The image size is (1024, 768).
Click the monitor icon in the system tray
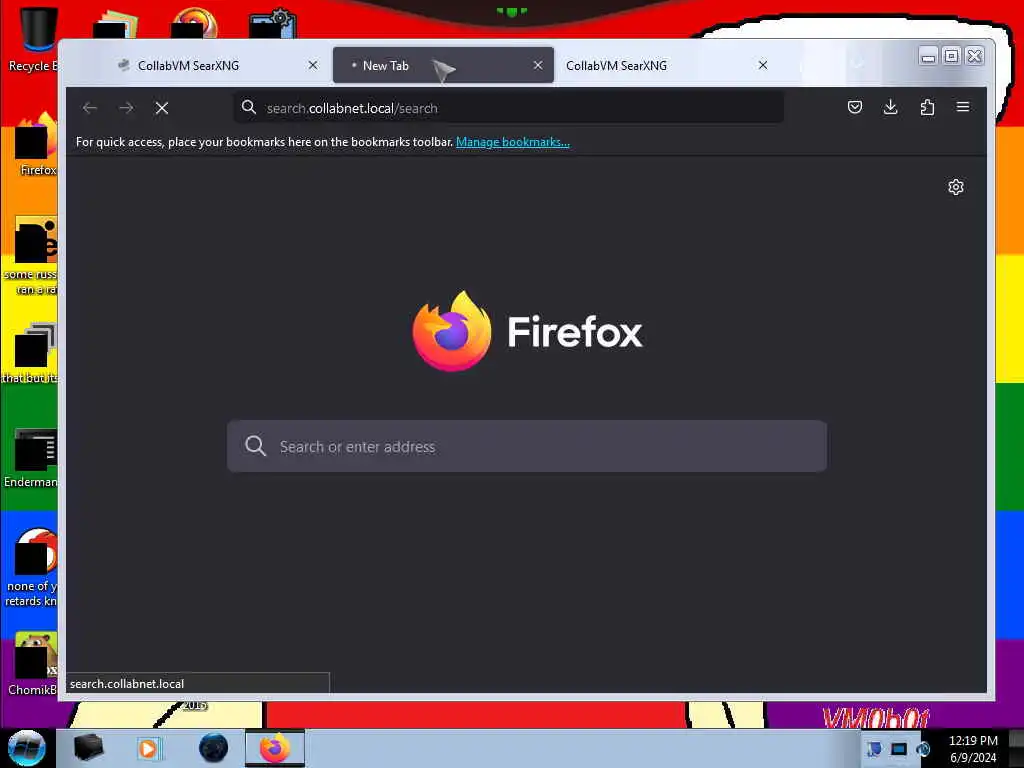tap(899, 749)
